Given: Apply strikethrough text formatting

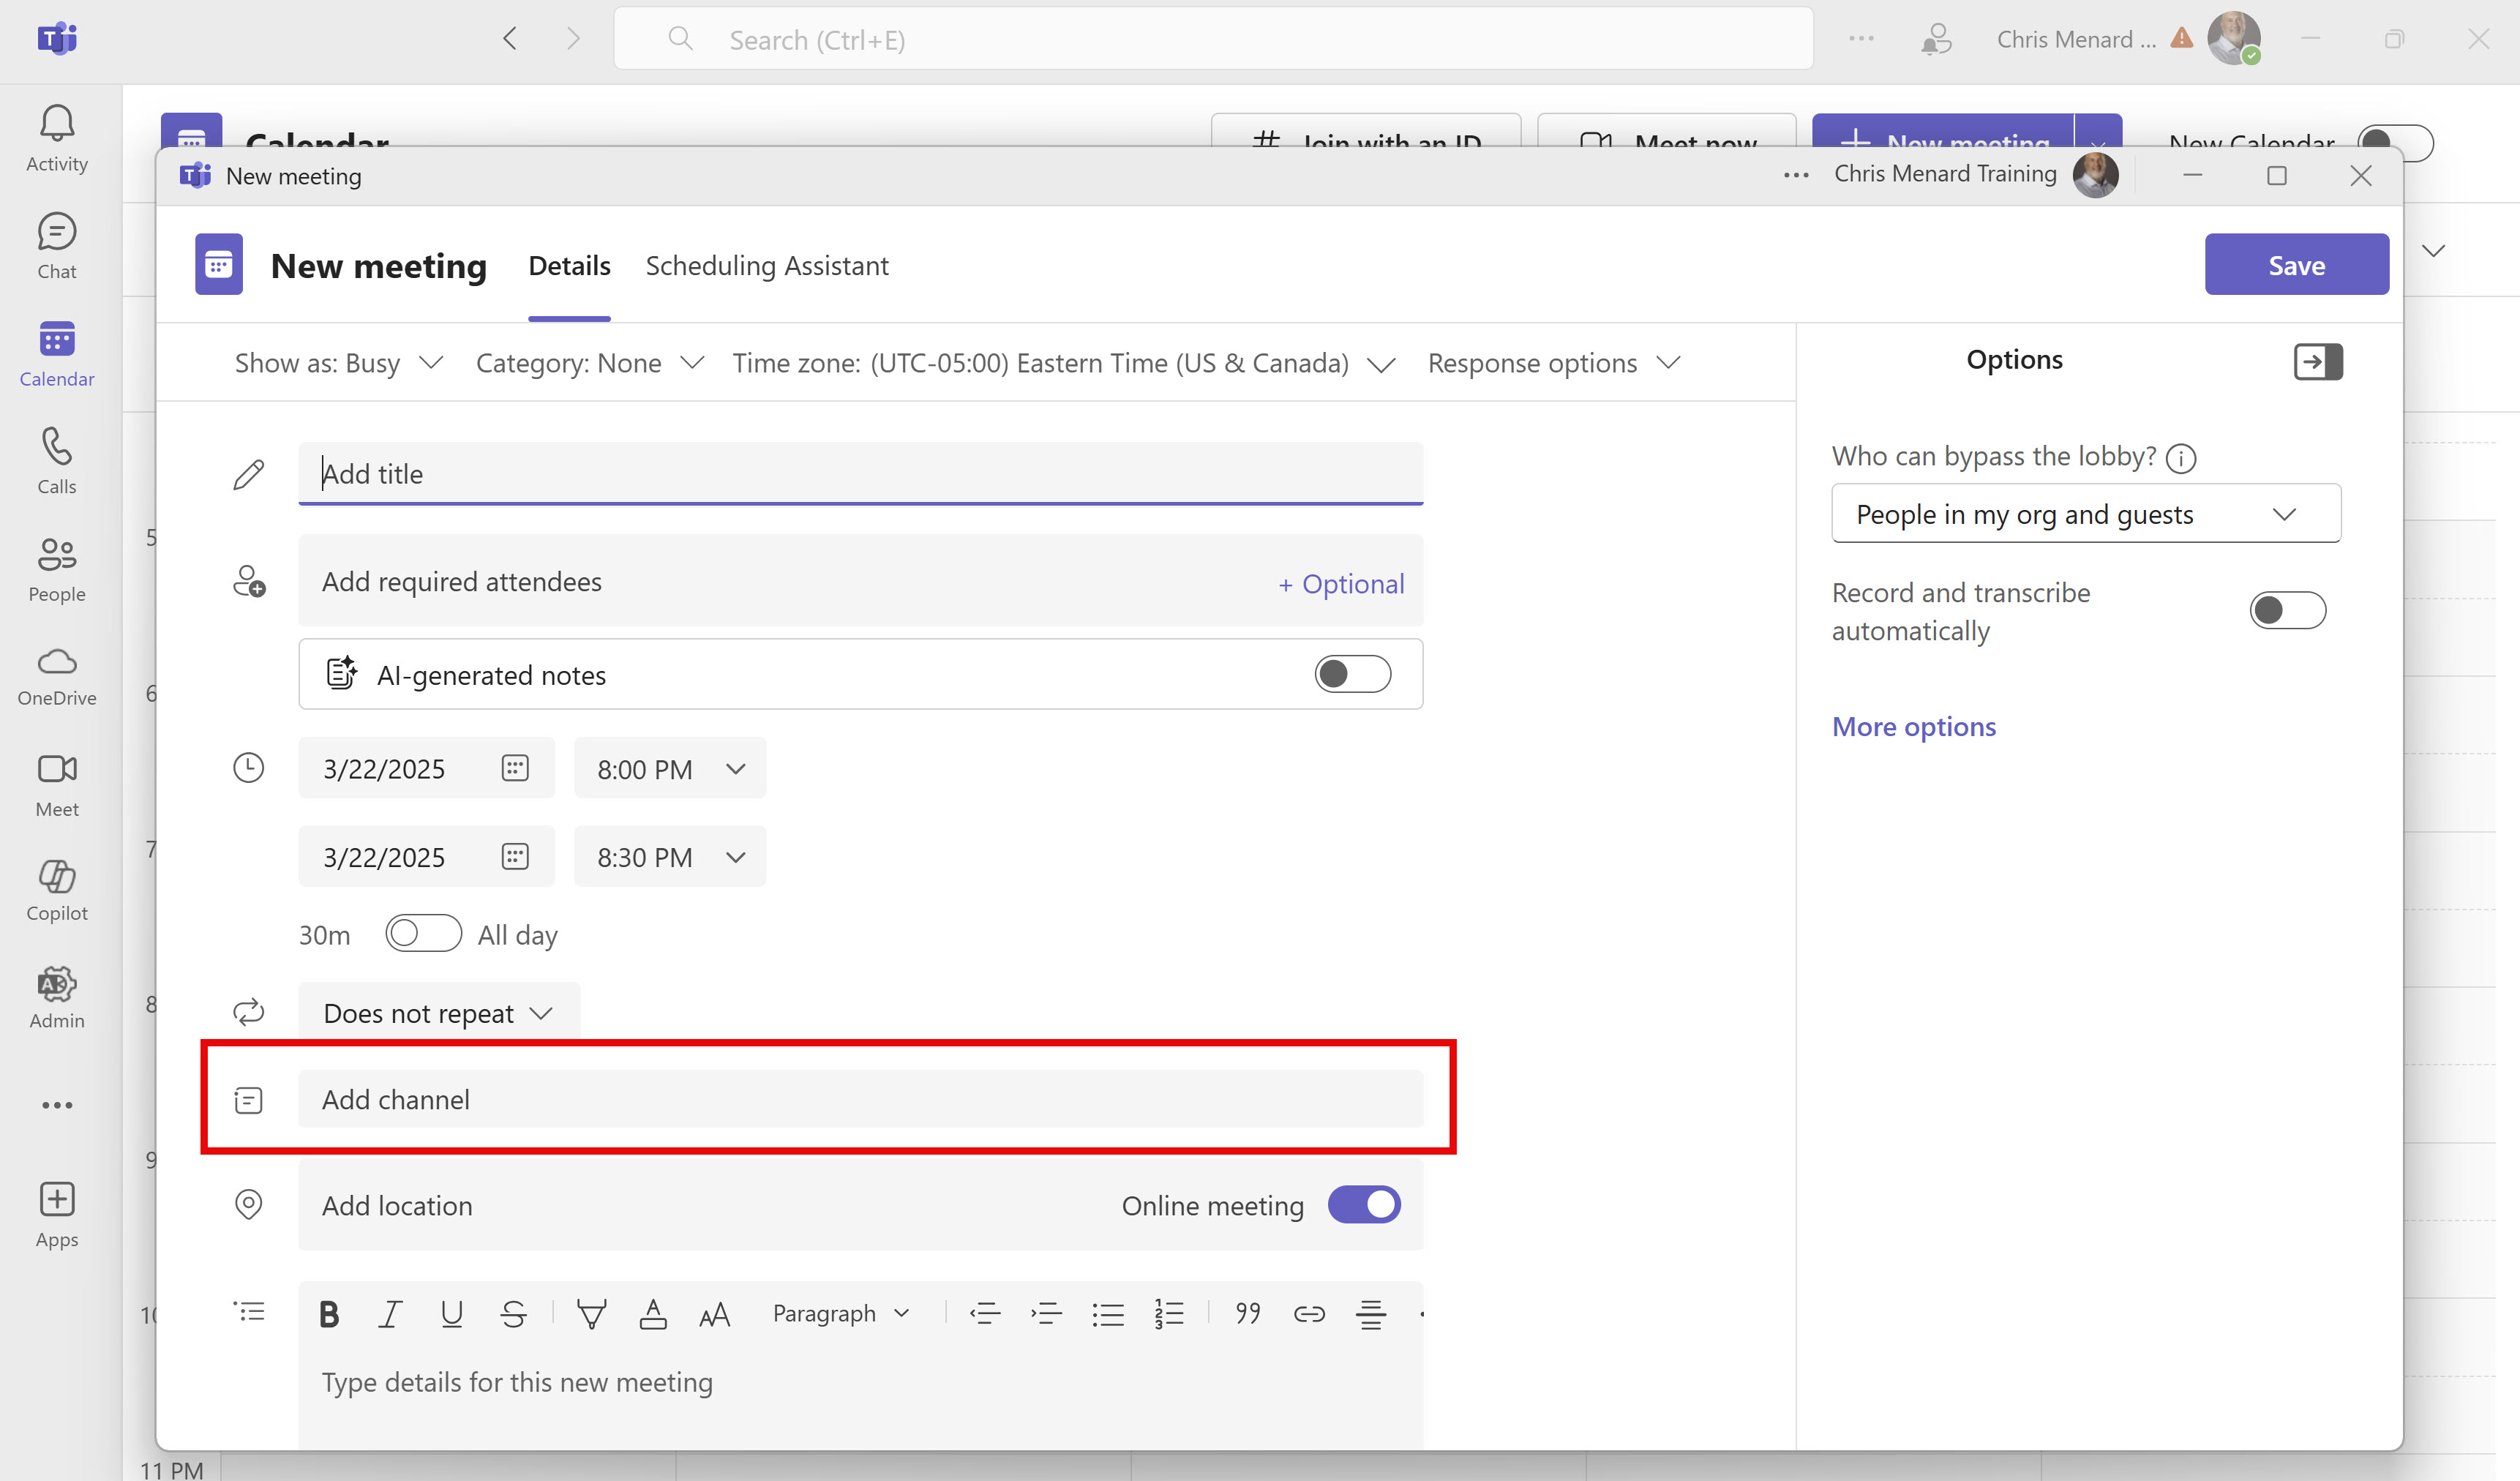Looking at the screenshot, I should 513,1313.
